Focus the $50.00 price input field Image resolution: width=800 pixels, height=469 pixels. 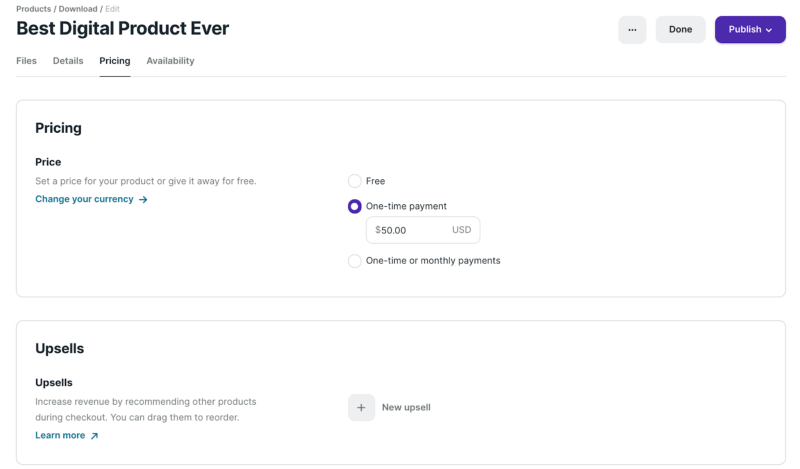tap(412, 230)
